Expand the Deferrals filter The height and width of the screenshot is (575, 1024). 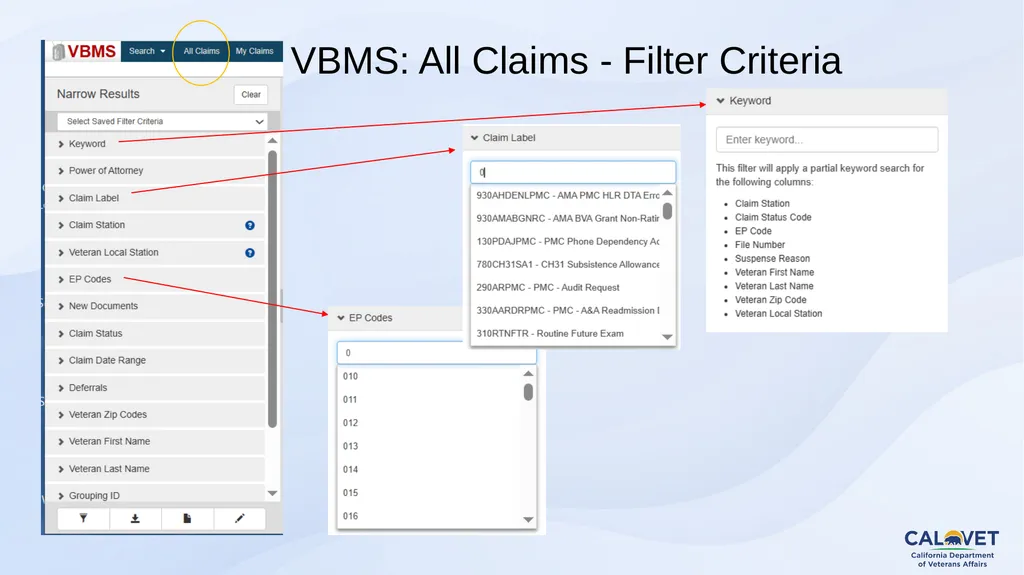coord(155,387)
